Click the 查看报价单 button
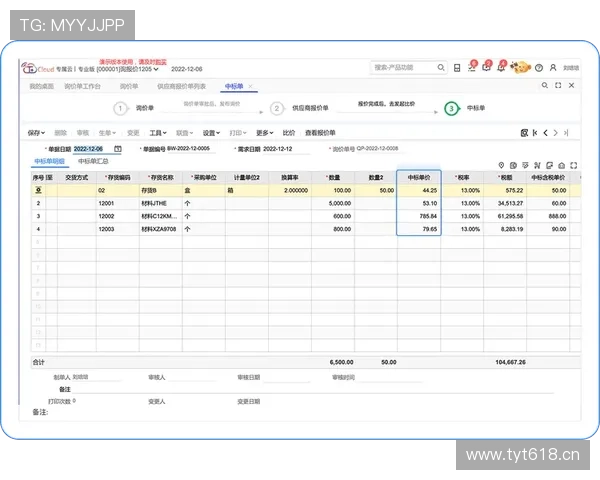The width and height of the screenshot is (600, 480). click(x=320, y=132)
